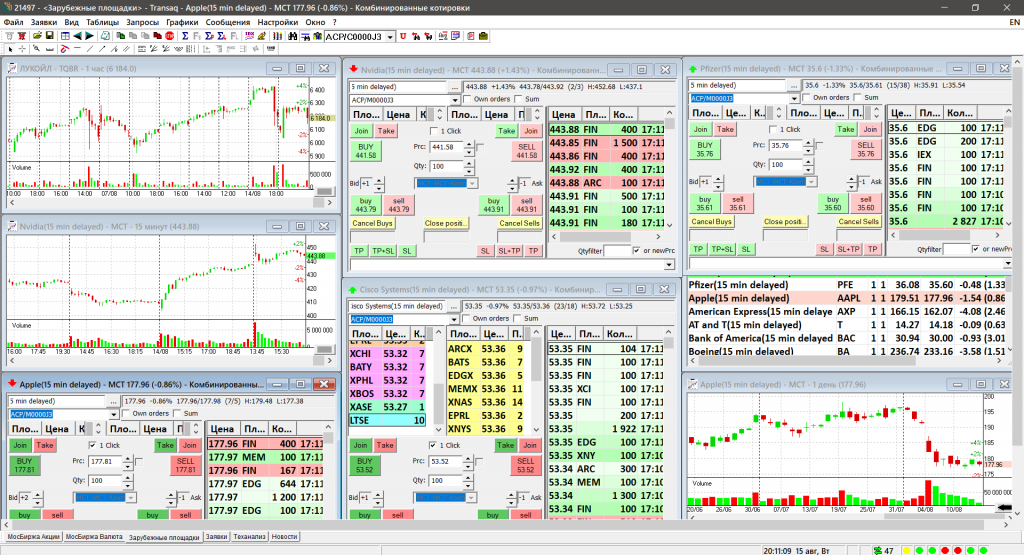
Task: Click SL+TP button in Pfizer window
Action: (848, 249)
